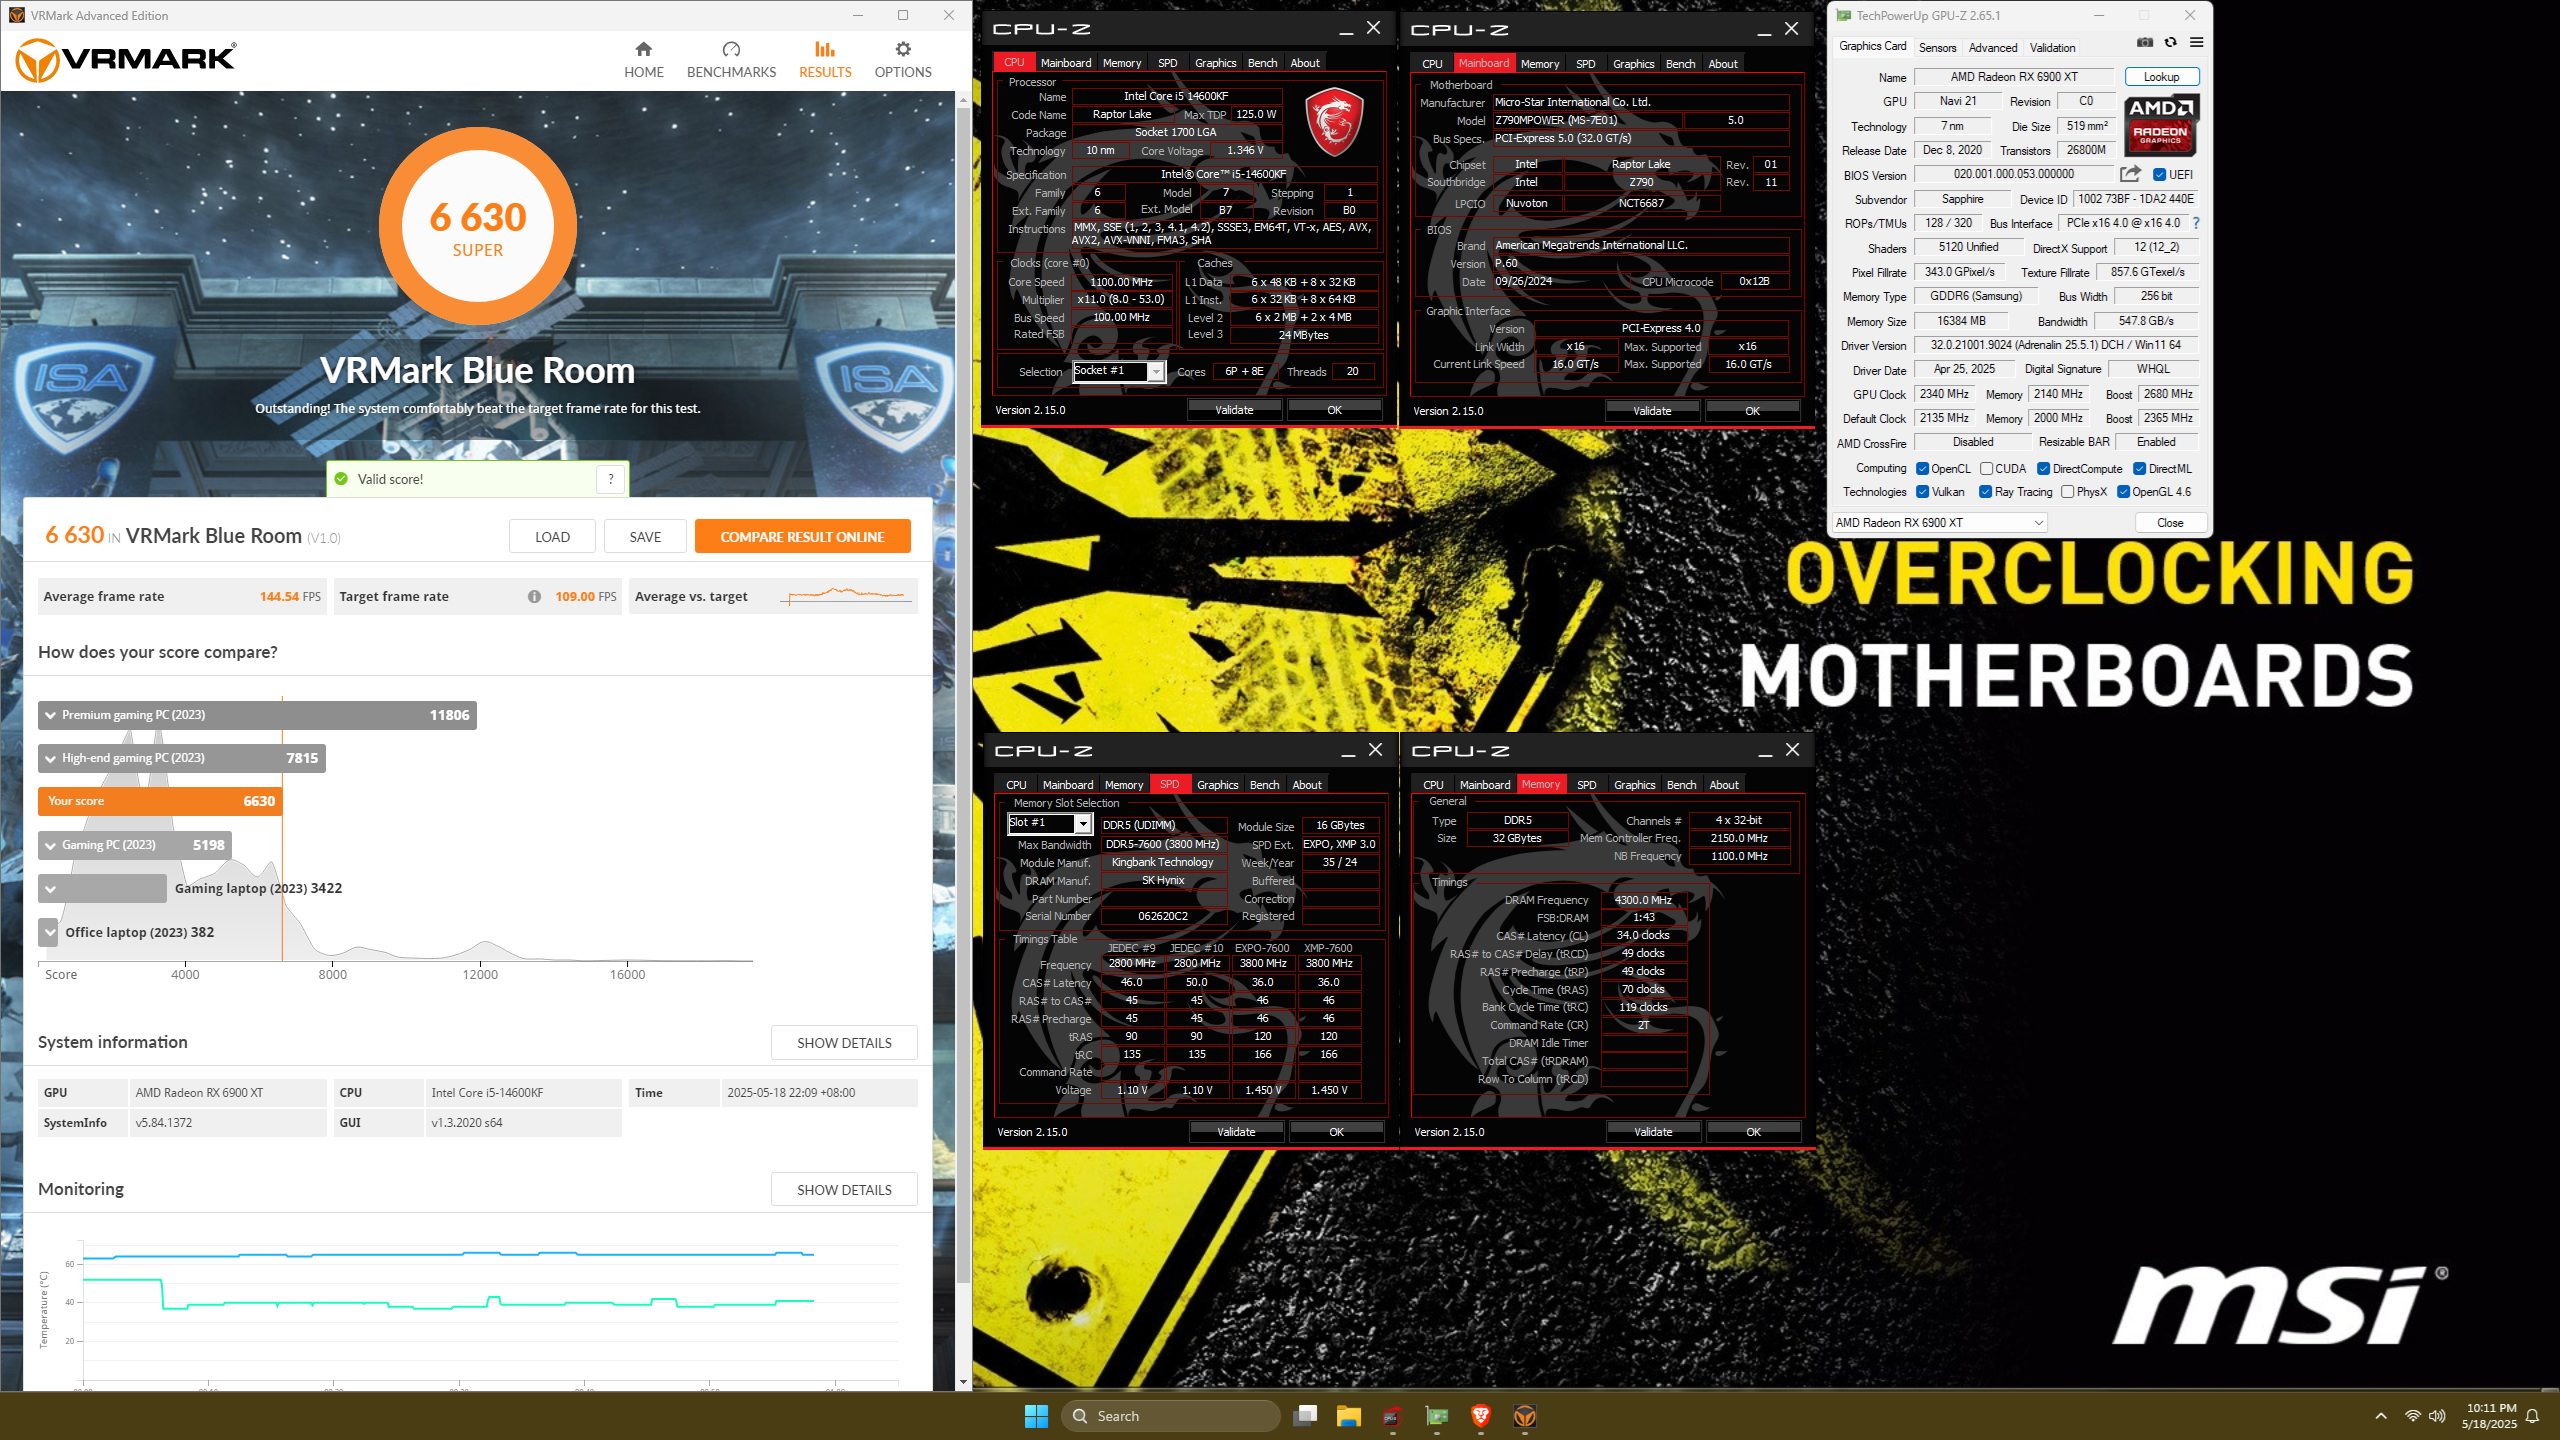Open notifications bell icon
This screenshot has width=2560, height=1440.
click(2533, 1416)
